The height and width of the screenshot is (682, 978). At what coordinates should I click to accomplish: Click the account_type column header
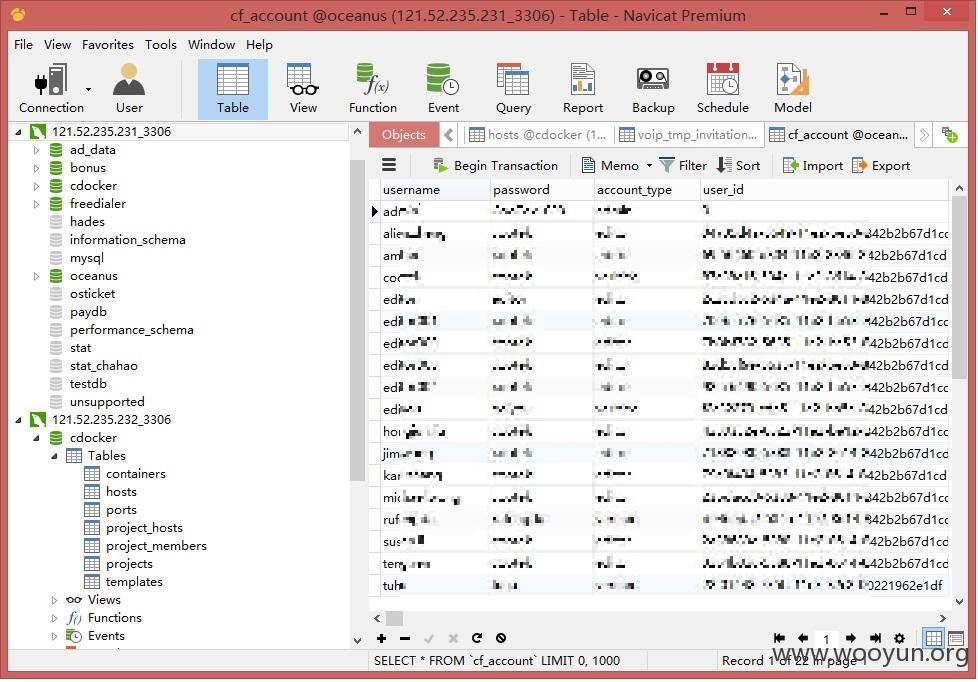(647, 189)
